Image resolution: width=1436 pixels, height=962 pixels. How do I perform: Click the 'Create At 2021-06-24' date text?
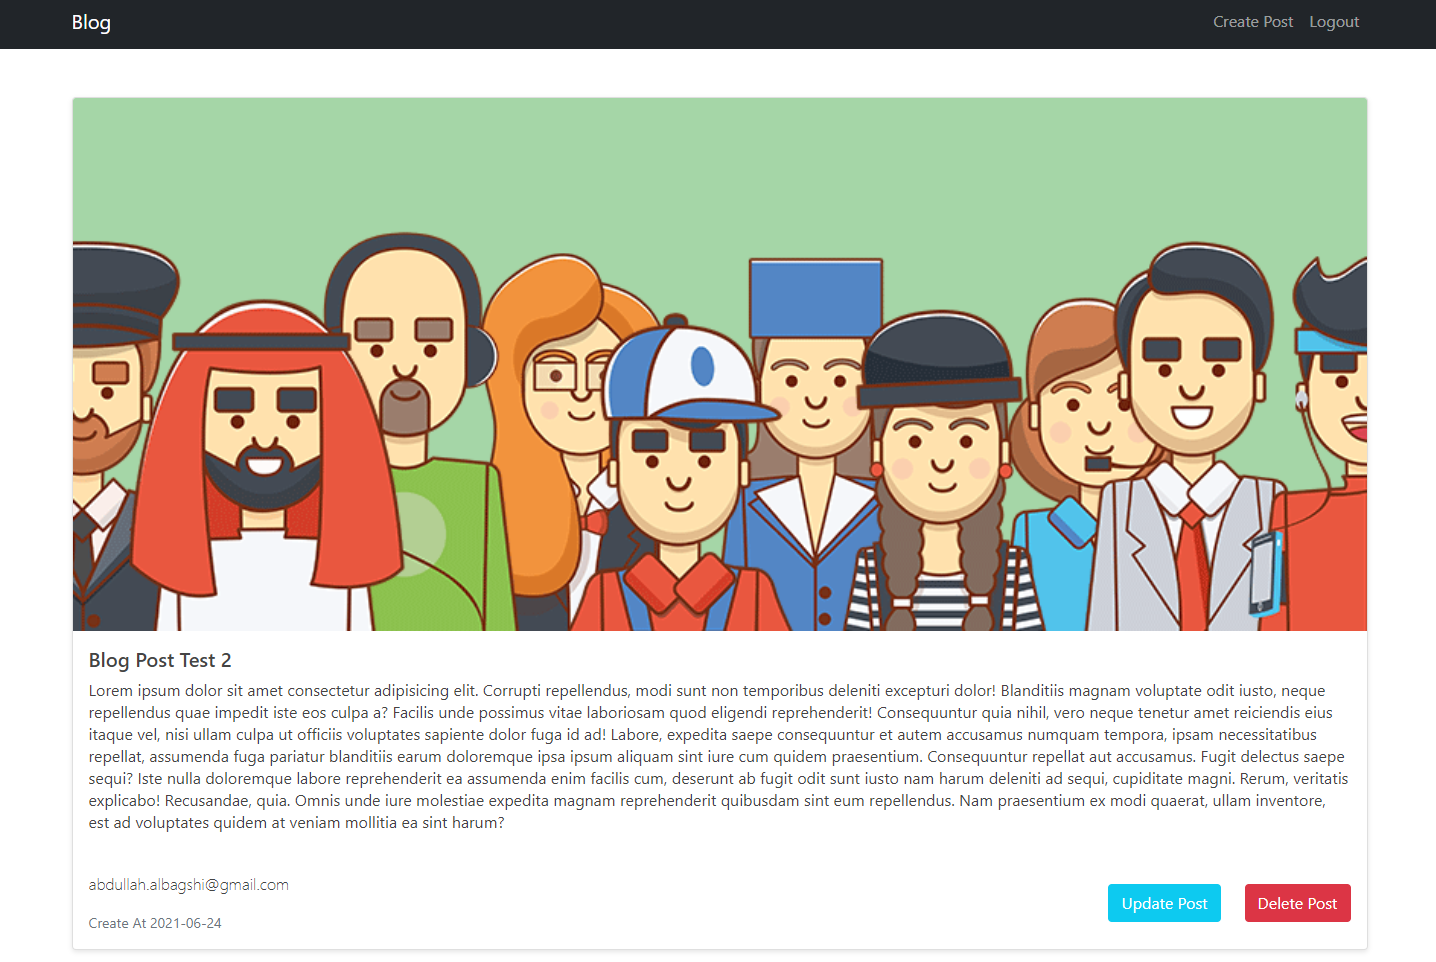click(155, 923)
